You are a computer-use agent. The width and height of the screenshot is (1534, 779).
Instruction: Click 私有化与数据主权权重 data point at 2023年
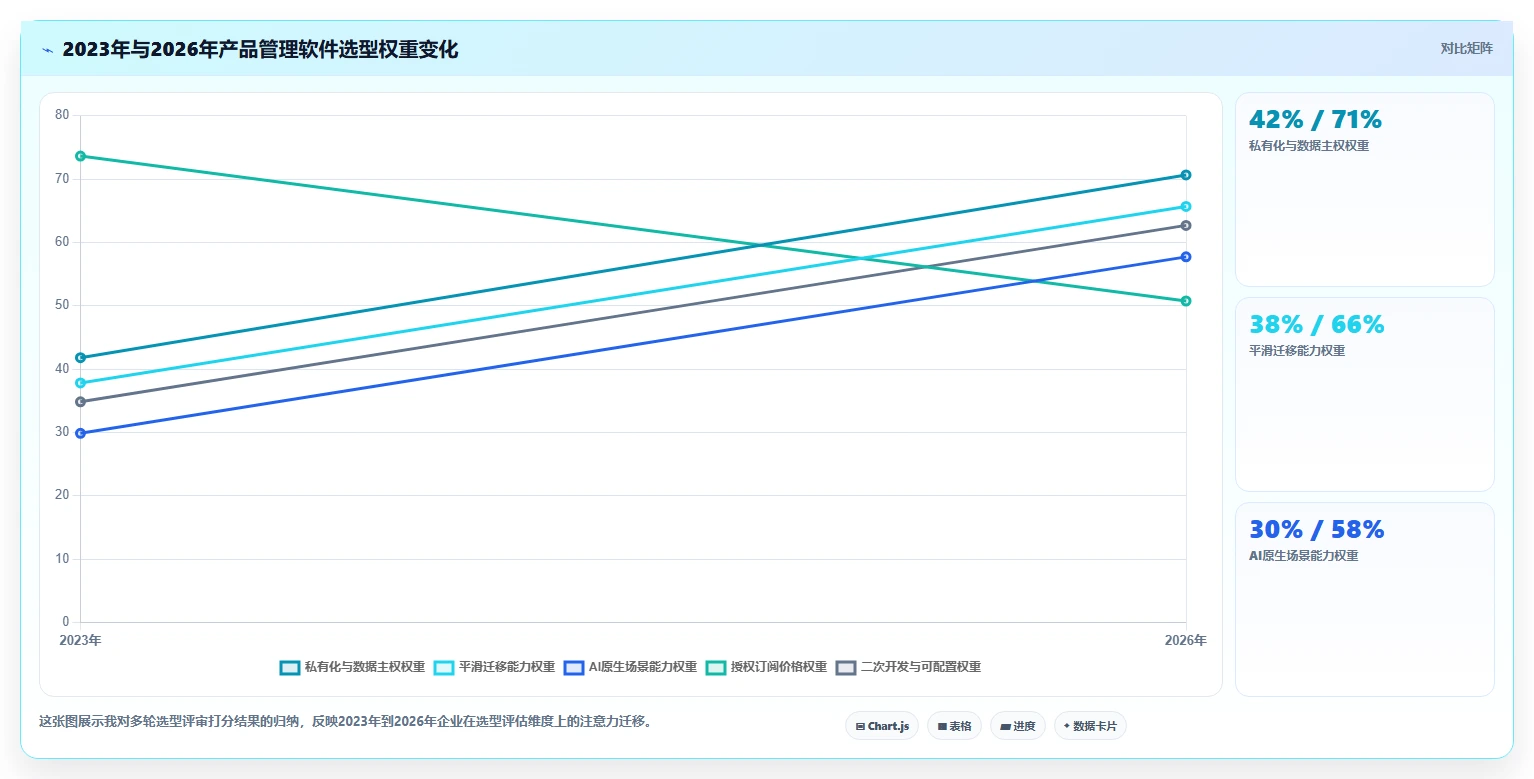point(80,358)
